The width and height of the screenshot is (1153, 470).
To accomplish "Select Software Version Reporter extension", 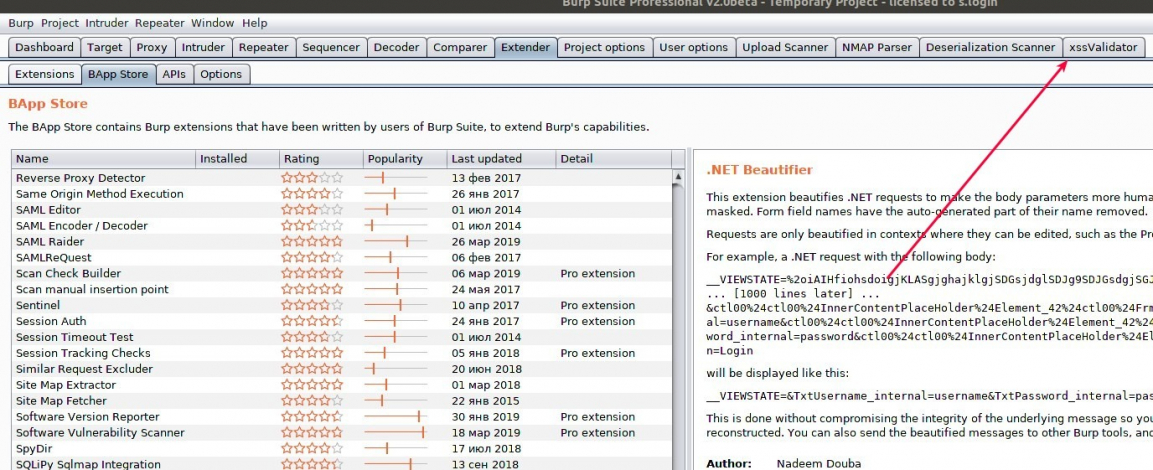I will 341,417.
